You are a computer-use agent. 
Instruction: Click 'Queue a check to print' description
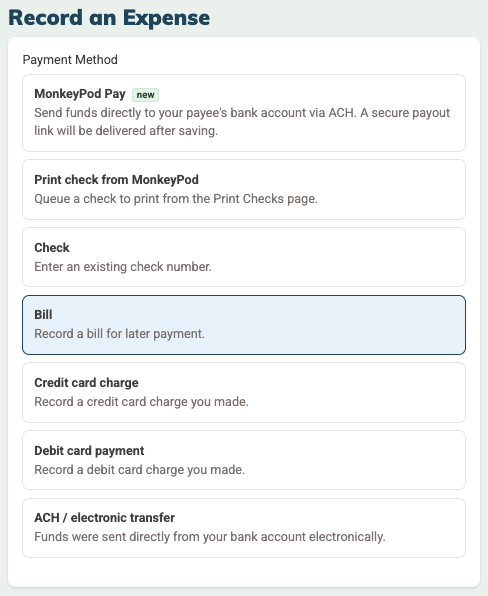[176, 199]
